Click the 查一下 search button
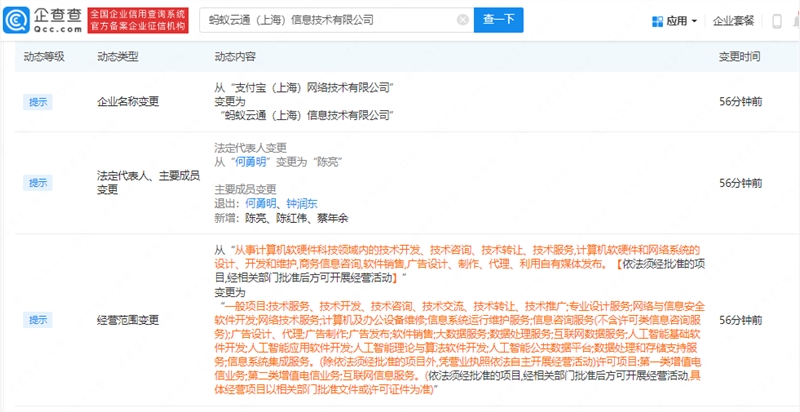Viewport: 800px width, 412px height. (498, 20)
